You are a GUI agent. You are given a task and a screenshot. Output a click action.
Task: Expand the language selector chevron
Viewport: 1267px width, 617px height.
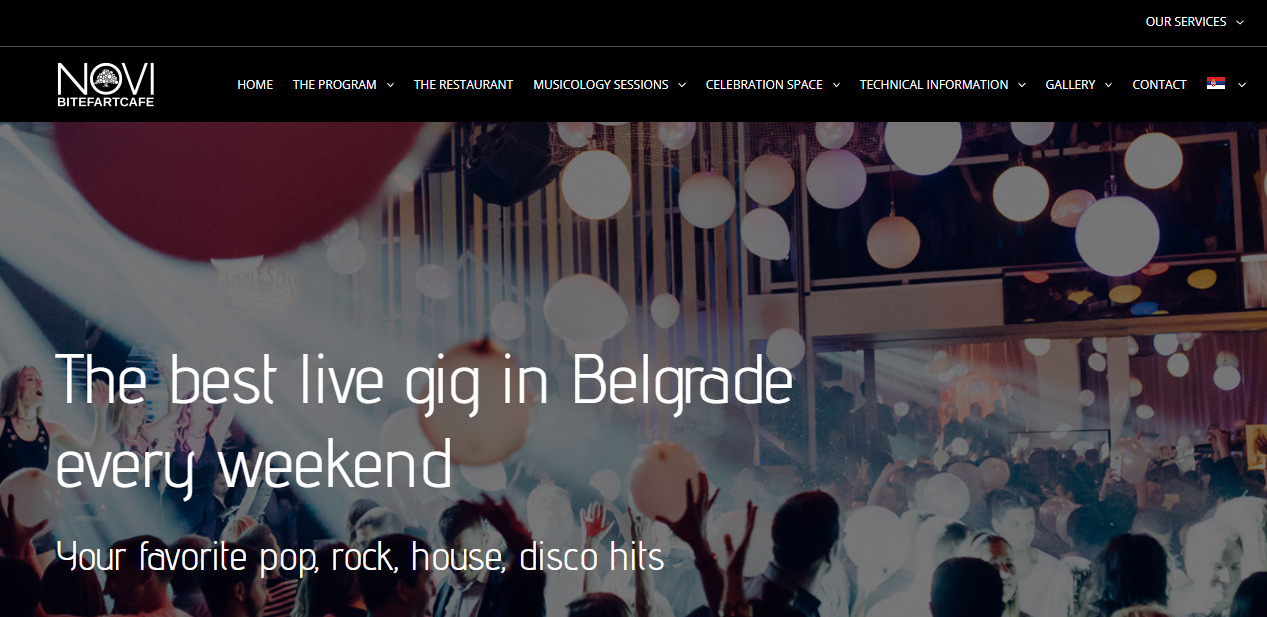coord(1242,85)
